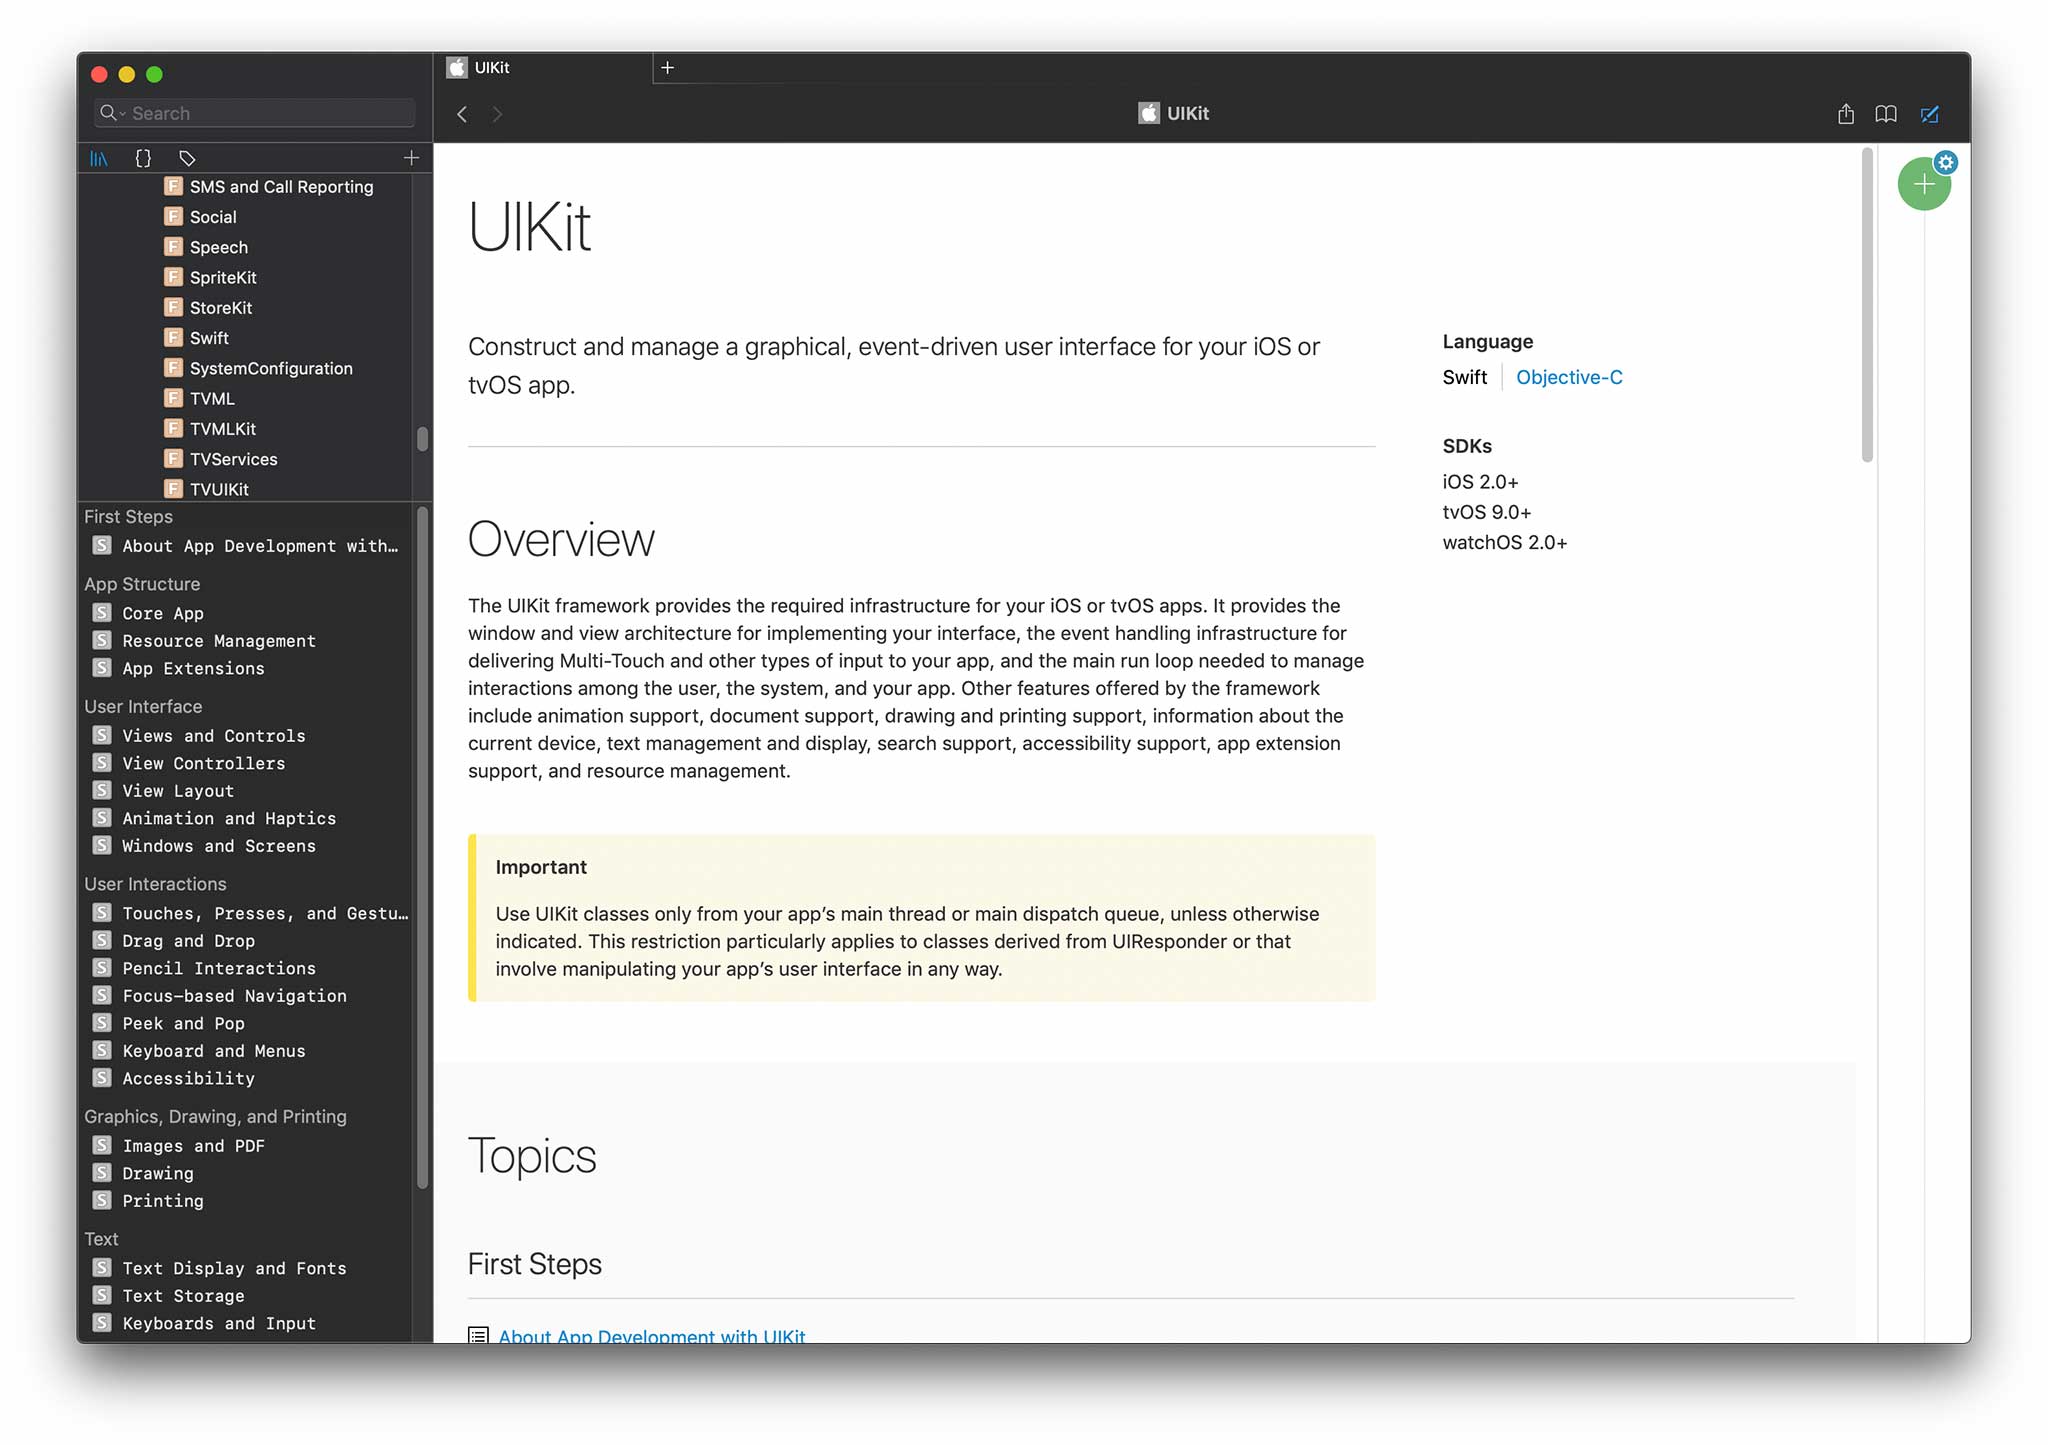The width and height of the screenshot is (2048, 1445).
Task: Open About App Development with UIKit link
Action: click(x=651, y=1335)
